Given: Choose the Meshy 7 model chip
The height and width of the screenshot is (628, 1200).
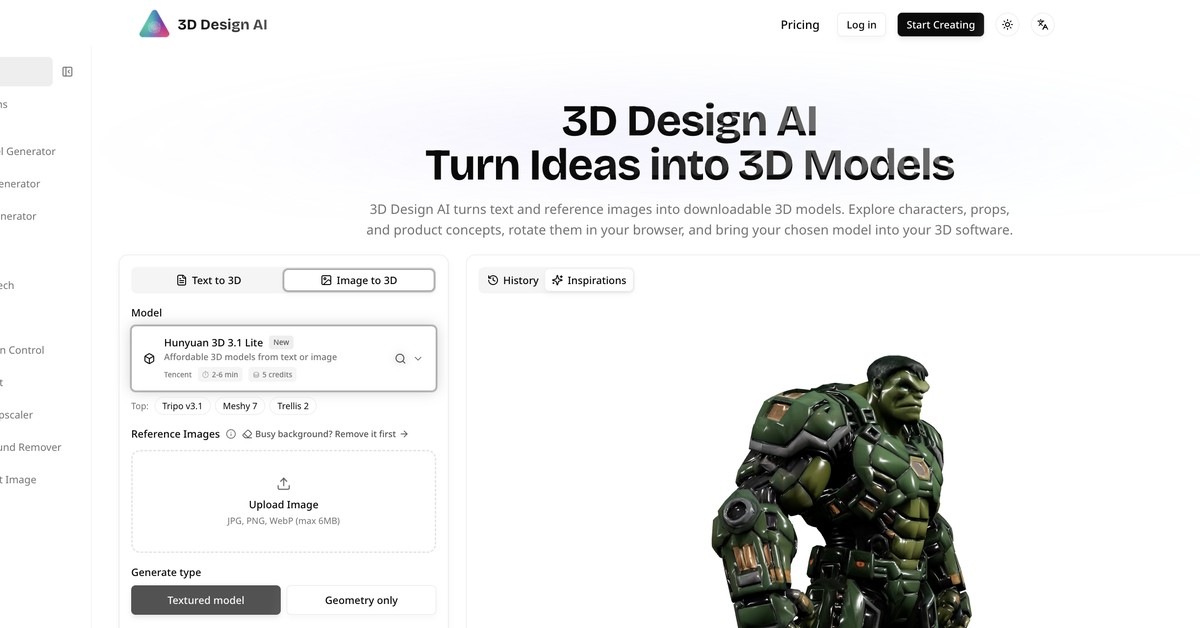Looking at the screenshot, I should coord(240,406).
